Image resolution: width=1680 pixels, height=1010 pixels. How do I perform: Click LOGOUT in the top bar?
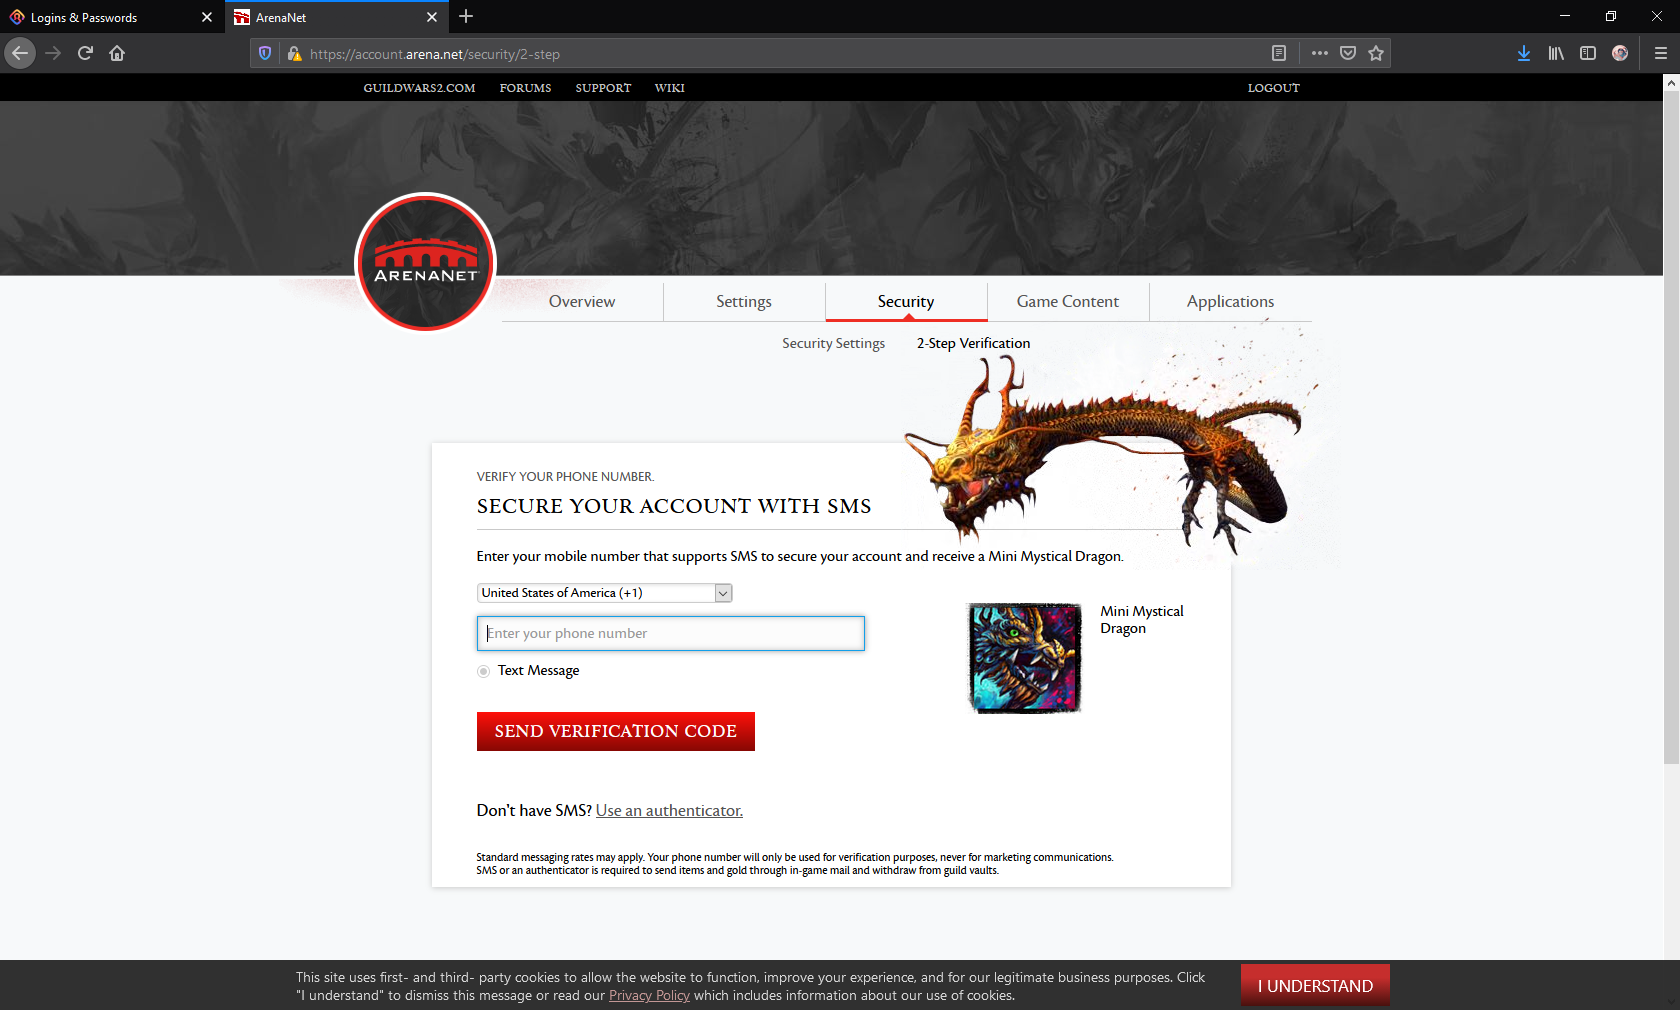tap(1274, 88)
